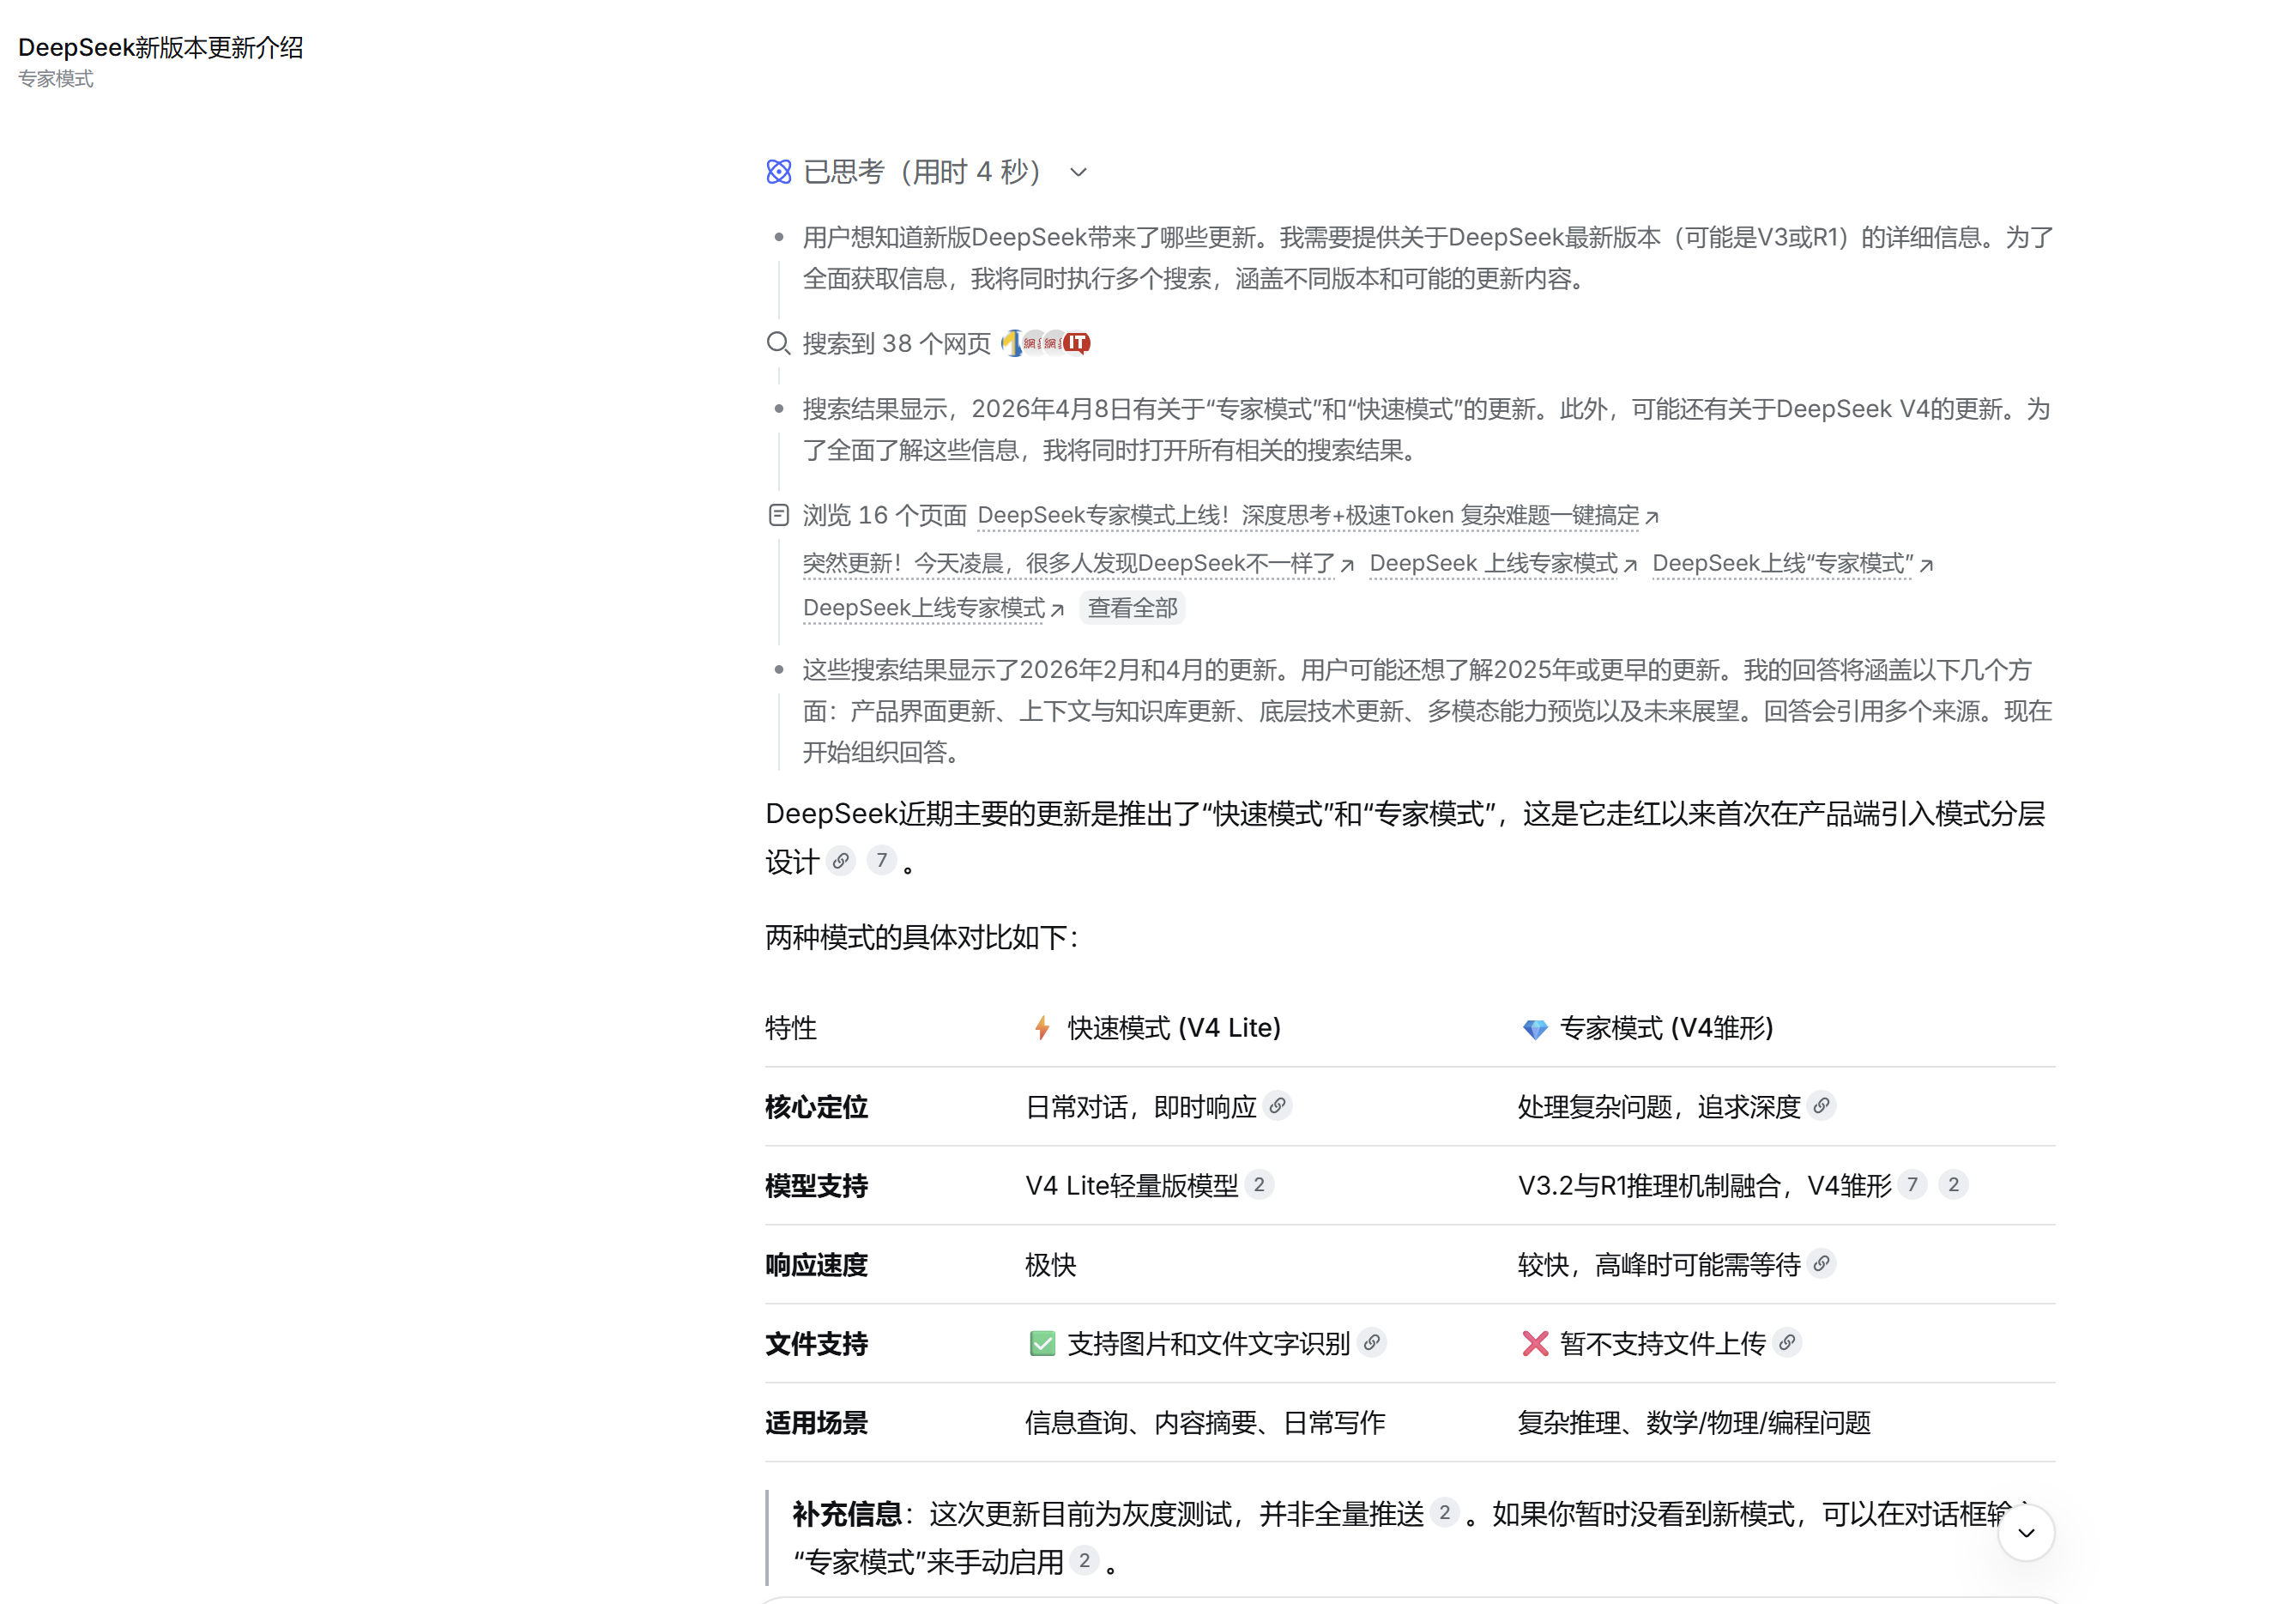The image size is (2296, 1604).
Task: Collapse the 已思考 thinking section chevron
Action: tap(1077, 172)
